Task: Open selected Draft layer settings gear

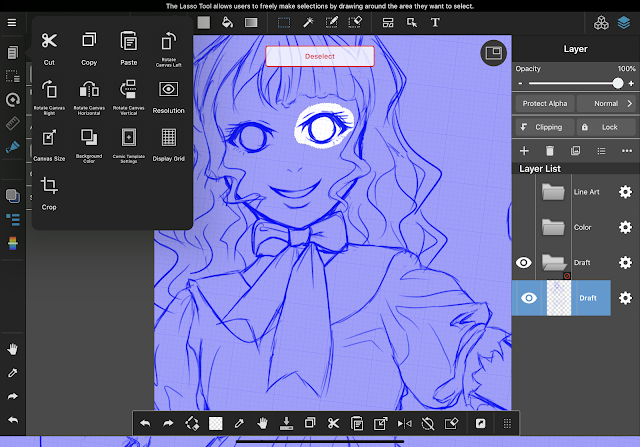Action: coord(625,298)
